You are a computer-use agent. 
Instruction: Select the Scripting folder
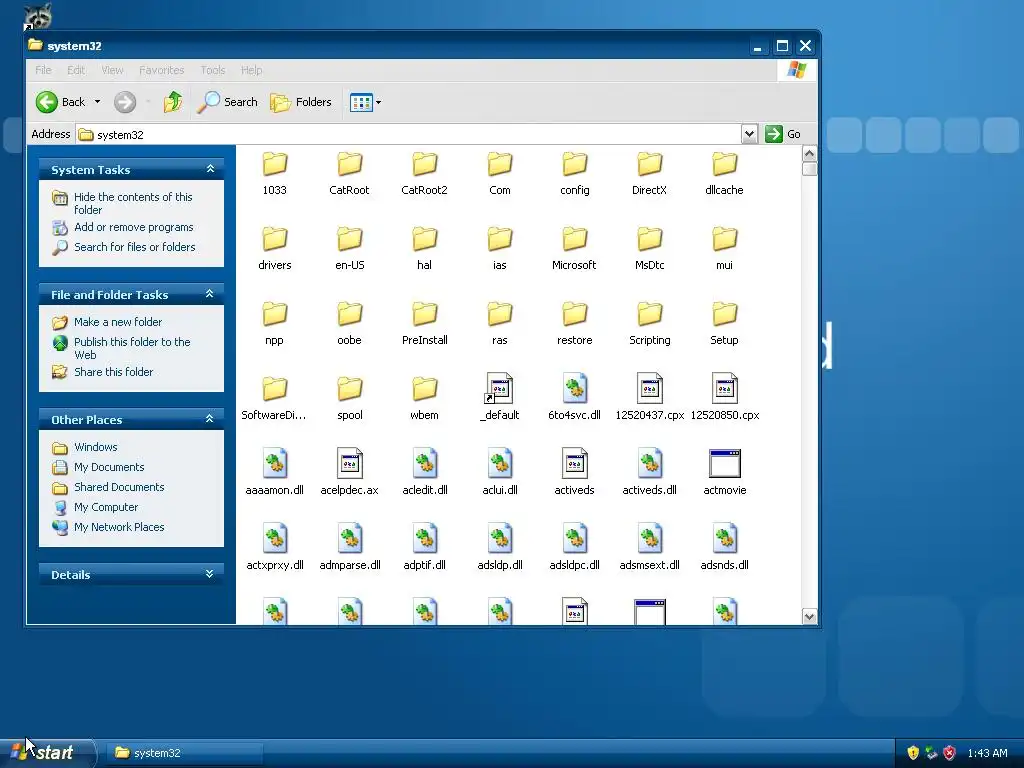click(x=650, y=324)
